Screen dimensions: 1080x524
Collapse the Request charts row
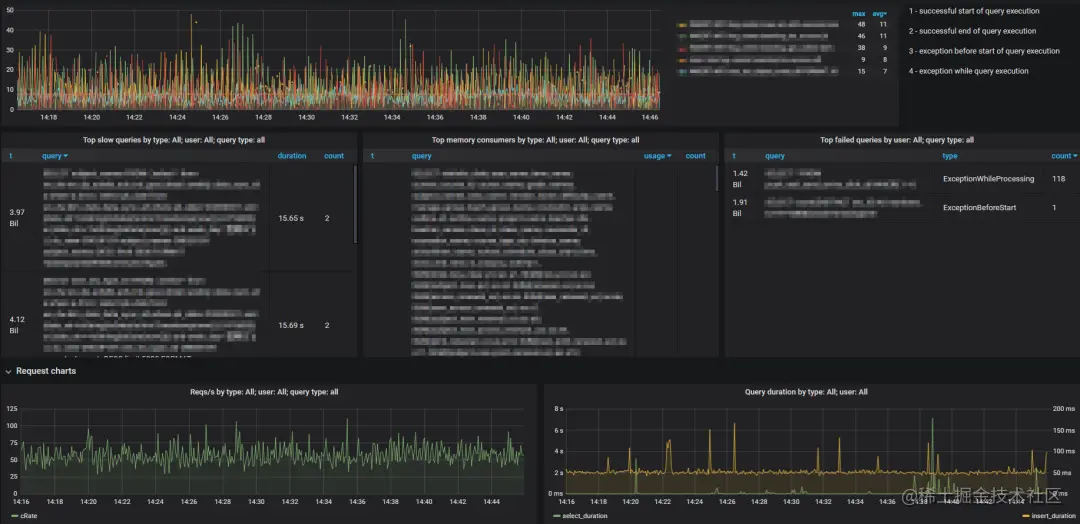[x=40, y=371]
